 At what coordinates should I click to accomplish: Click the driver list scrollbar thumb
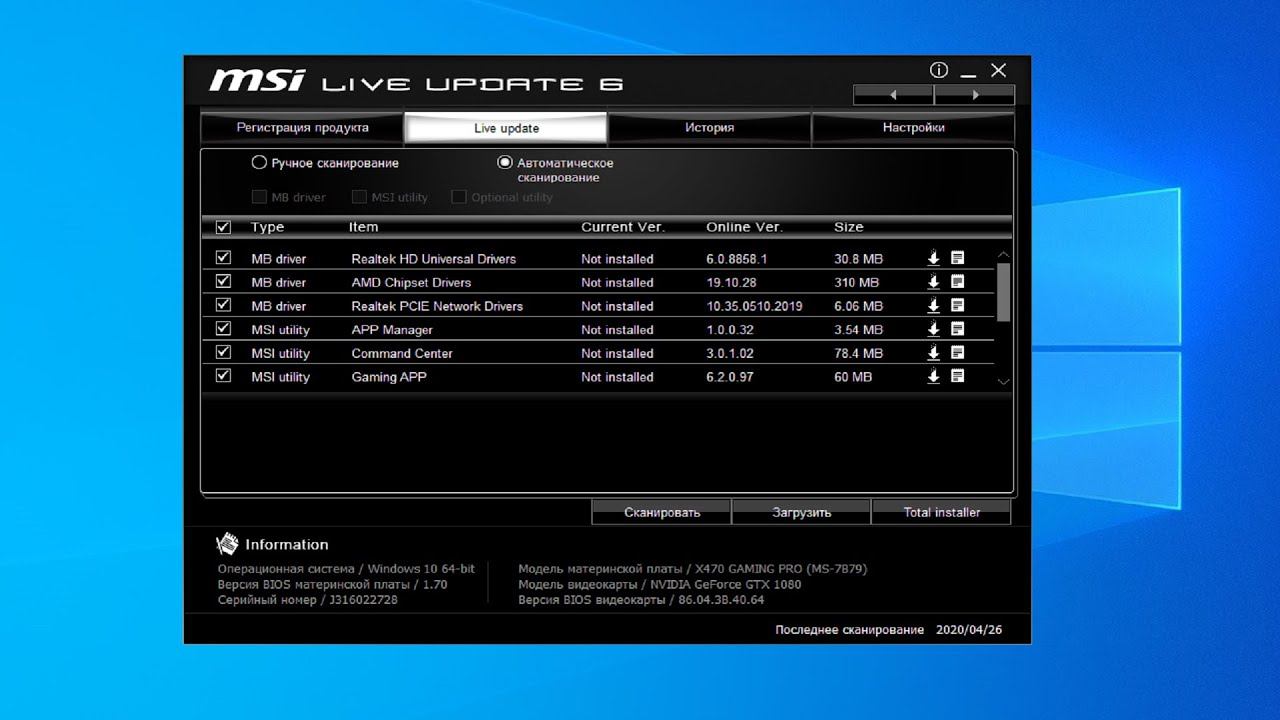click(1004, 292)
